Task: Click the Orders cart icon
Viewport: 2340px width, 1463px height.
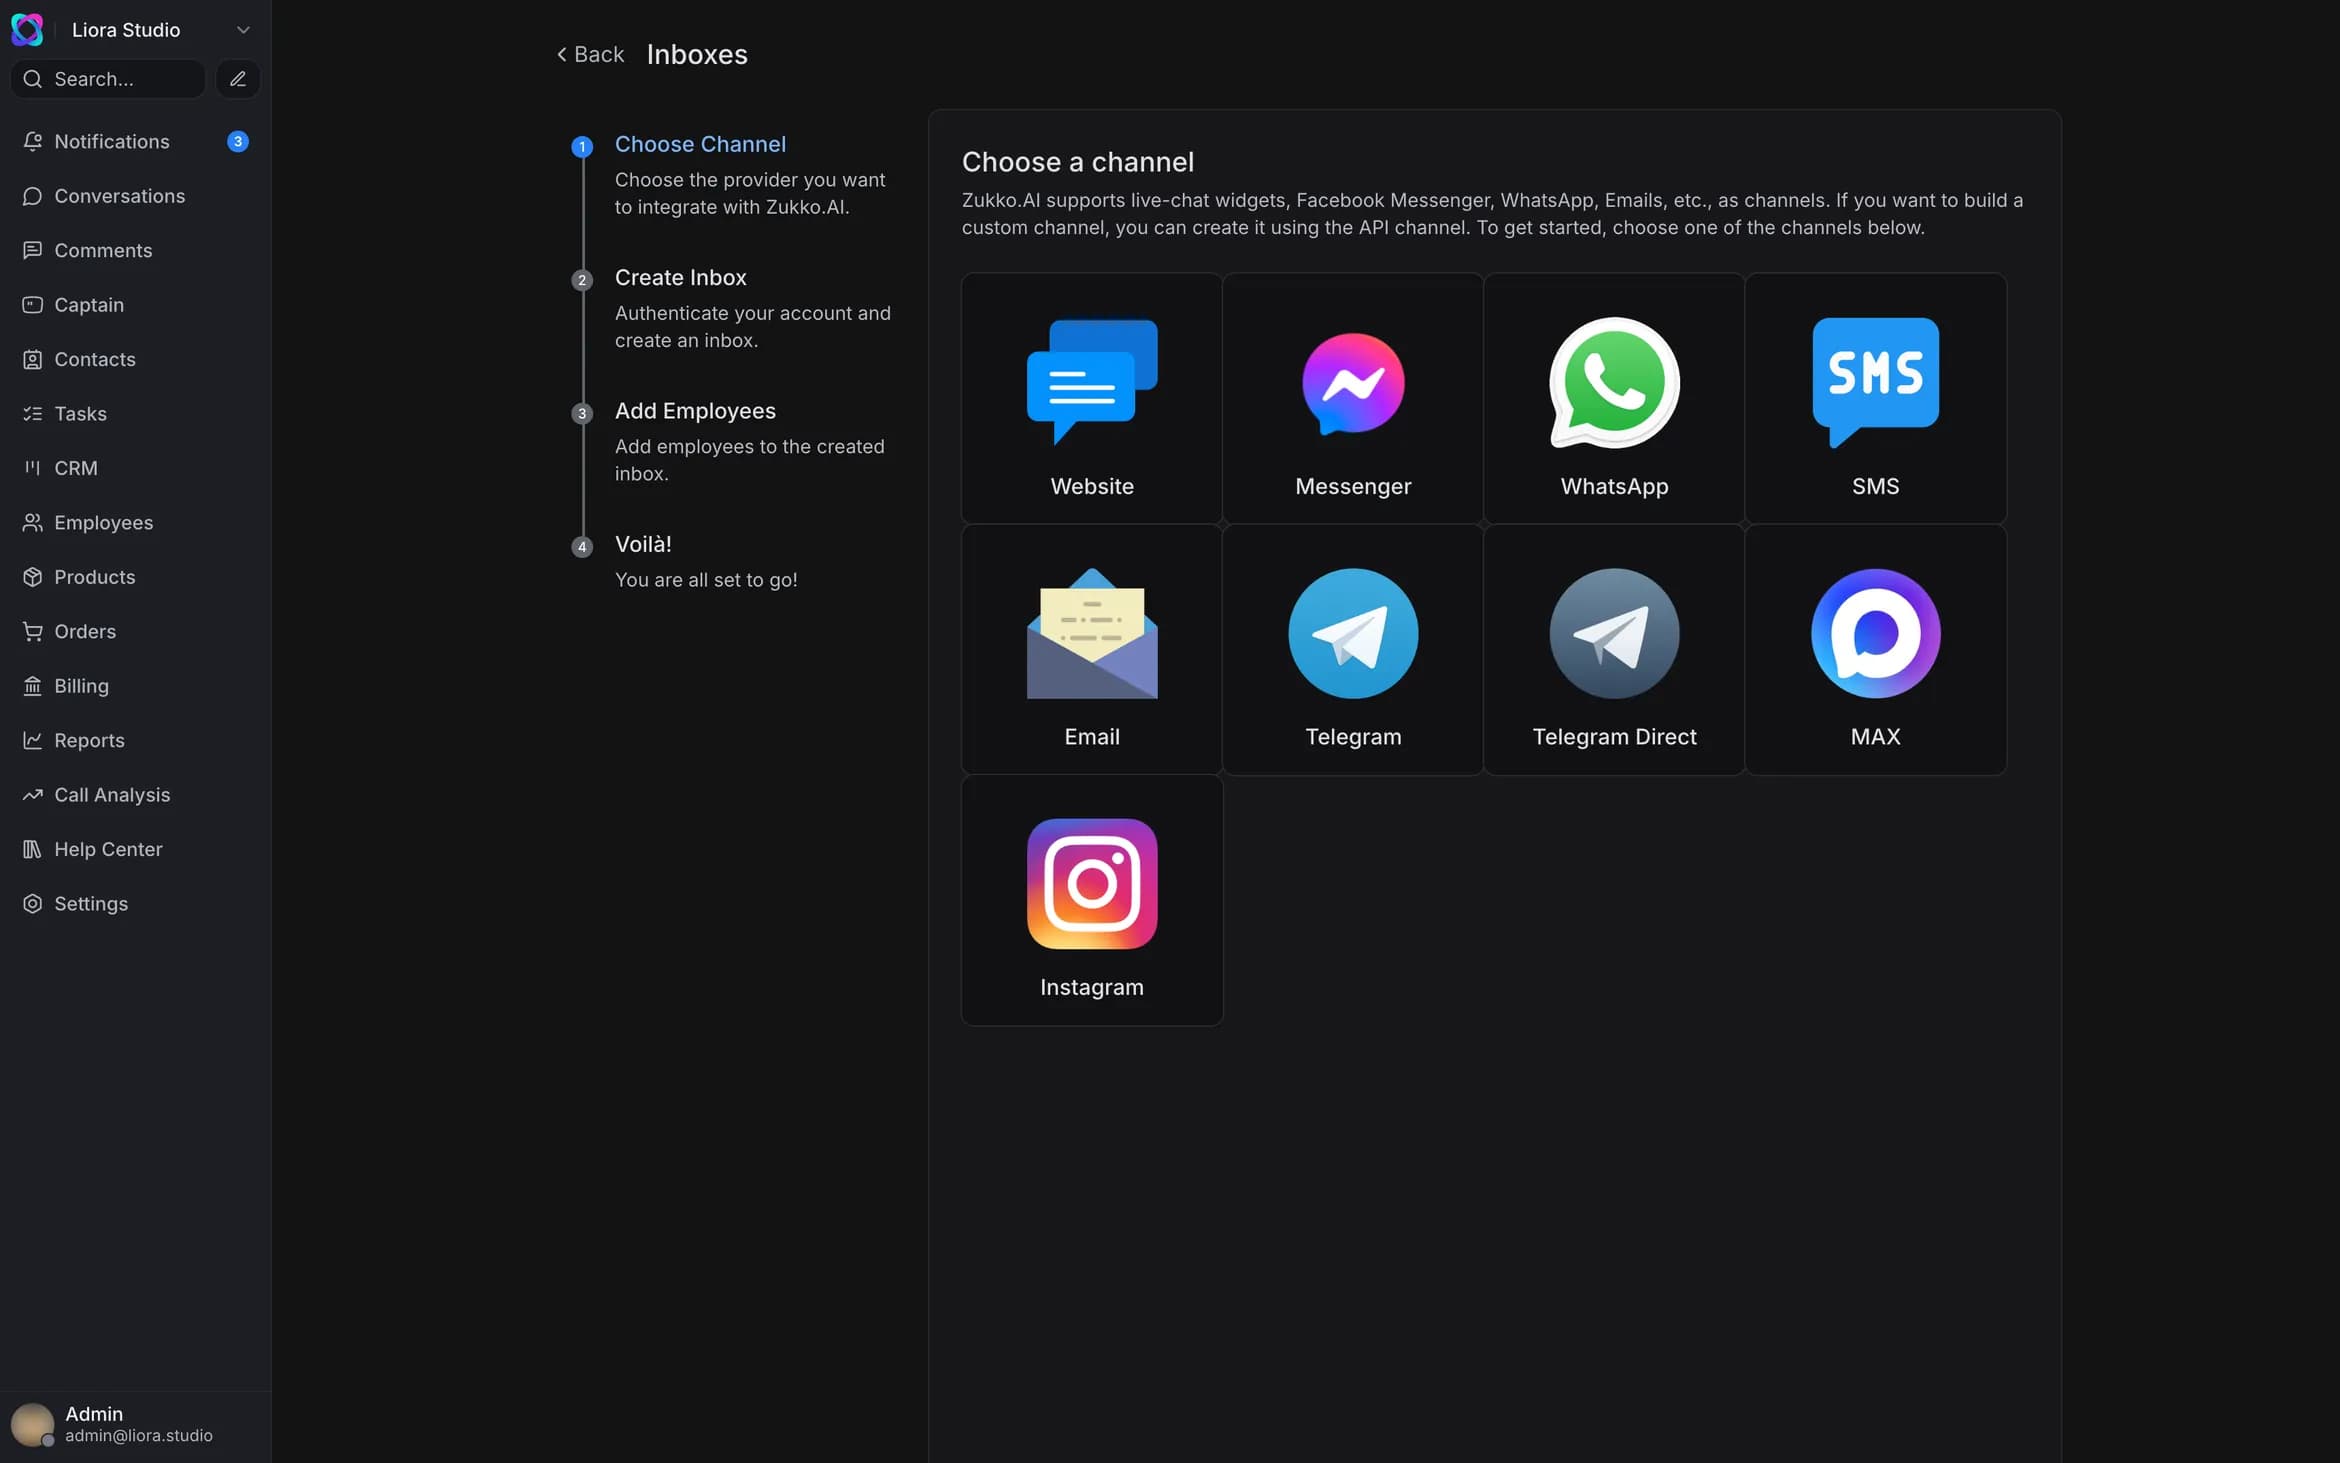Action: pos(33,632)
